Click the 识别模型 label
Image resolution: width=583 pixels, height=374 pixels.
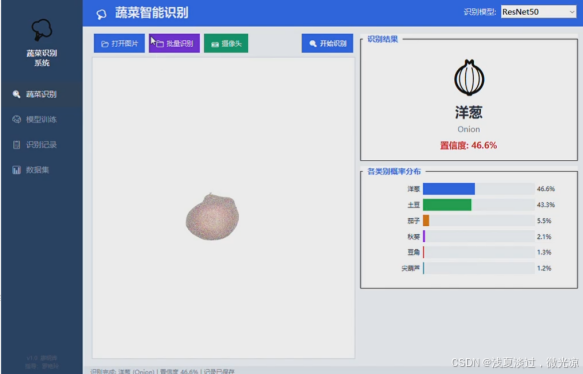pos(480,12)
